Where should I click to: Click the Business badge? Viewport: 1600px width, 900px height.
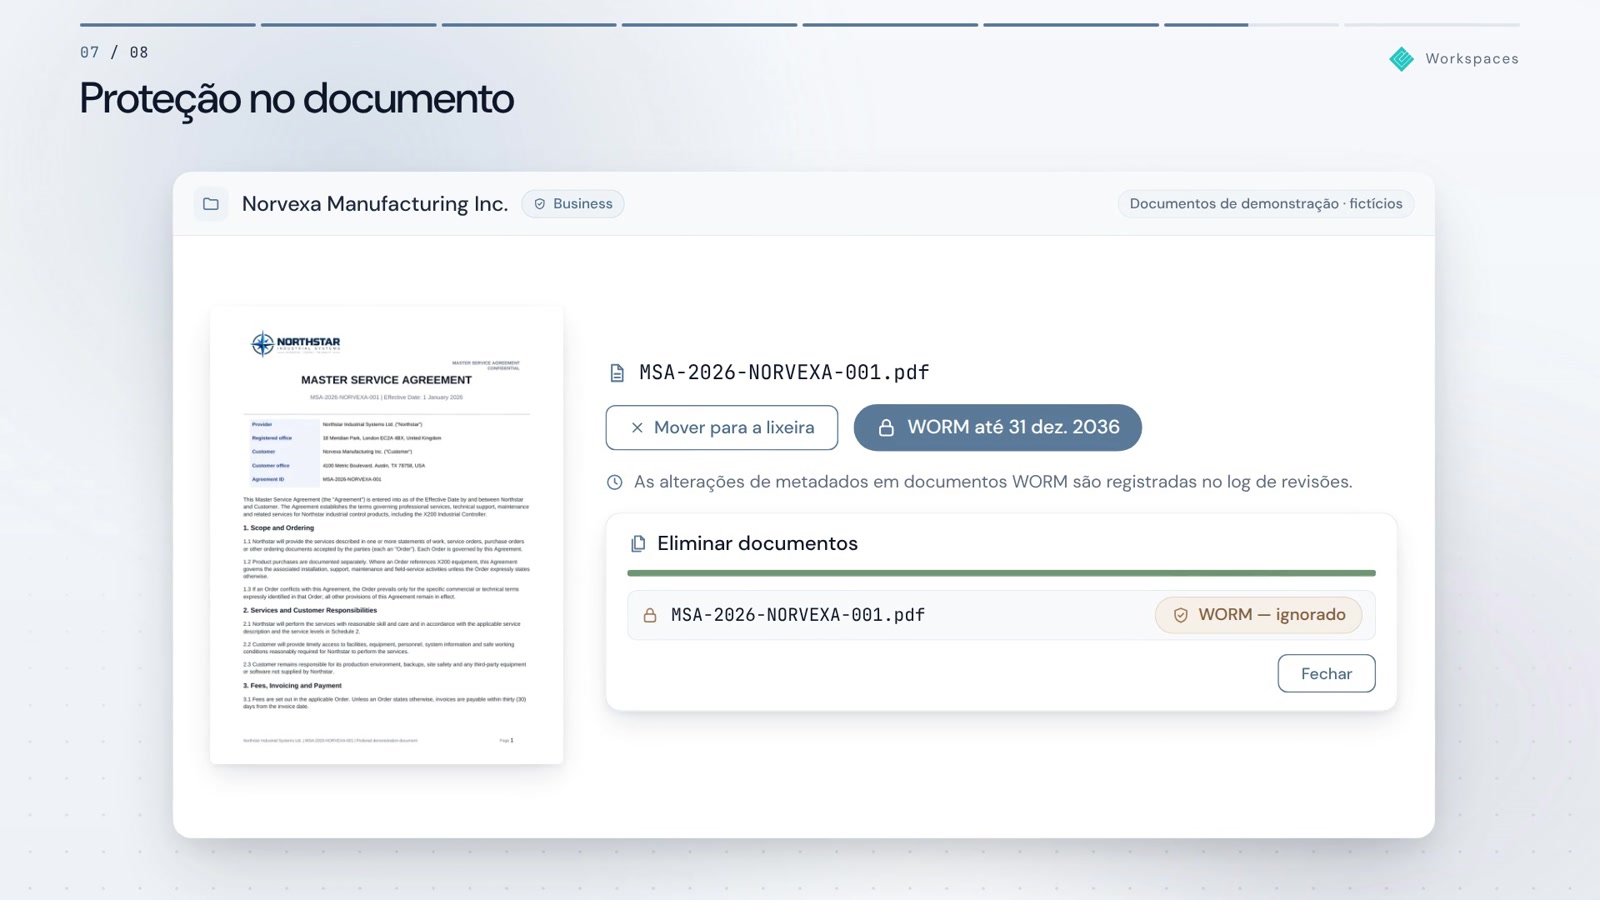pos(573,204)
